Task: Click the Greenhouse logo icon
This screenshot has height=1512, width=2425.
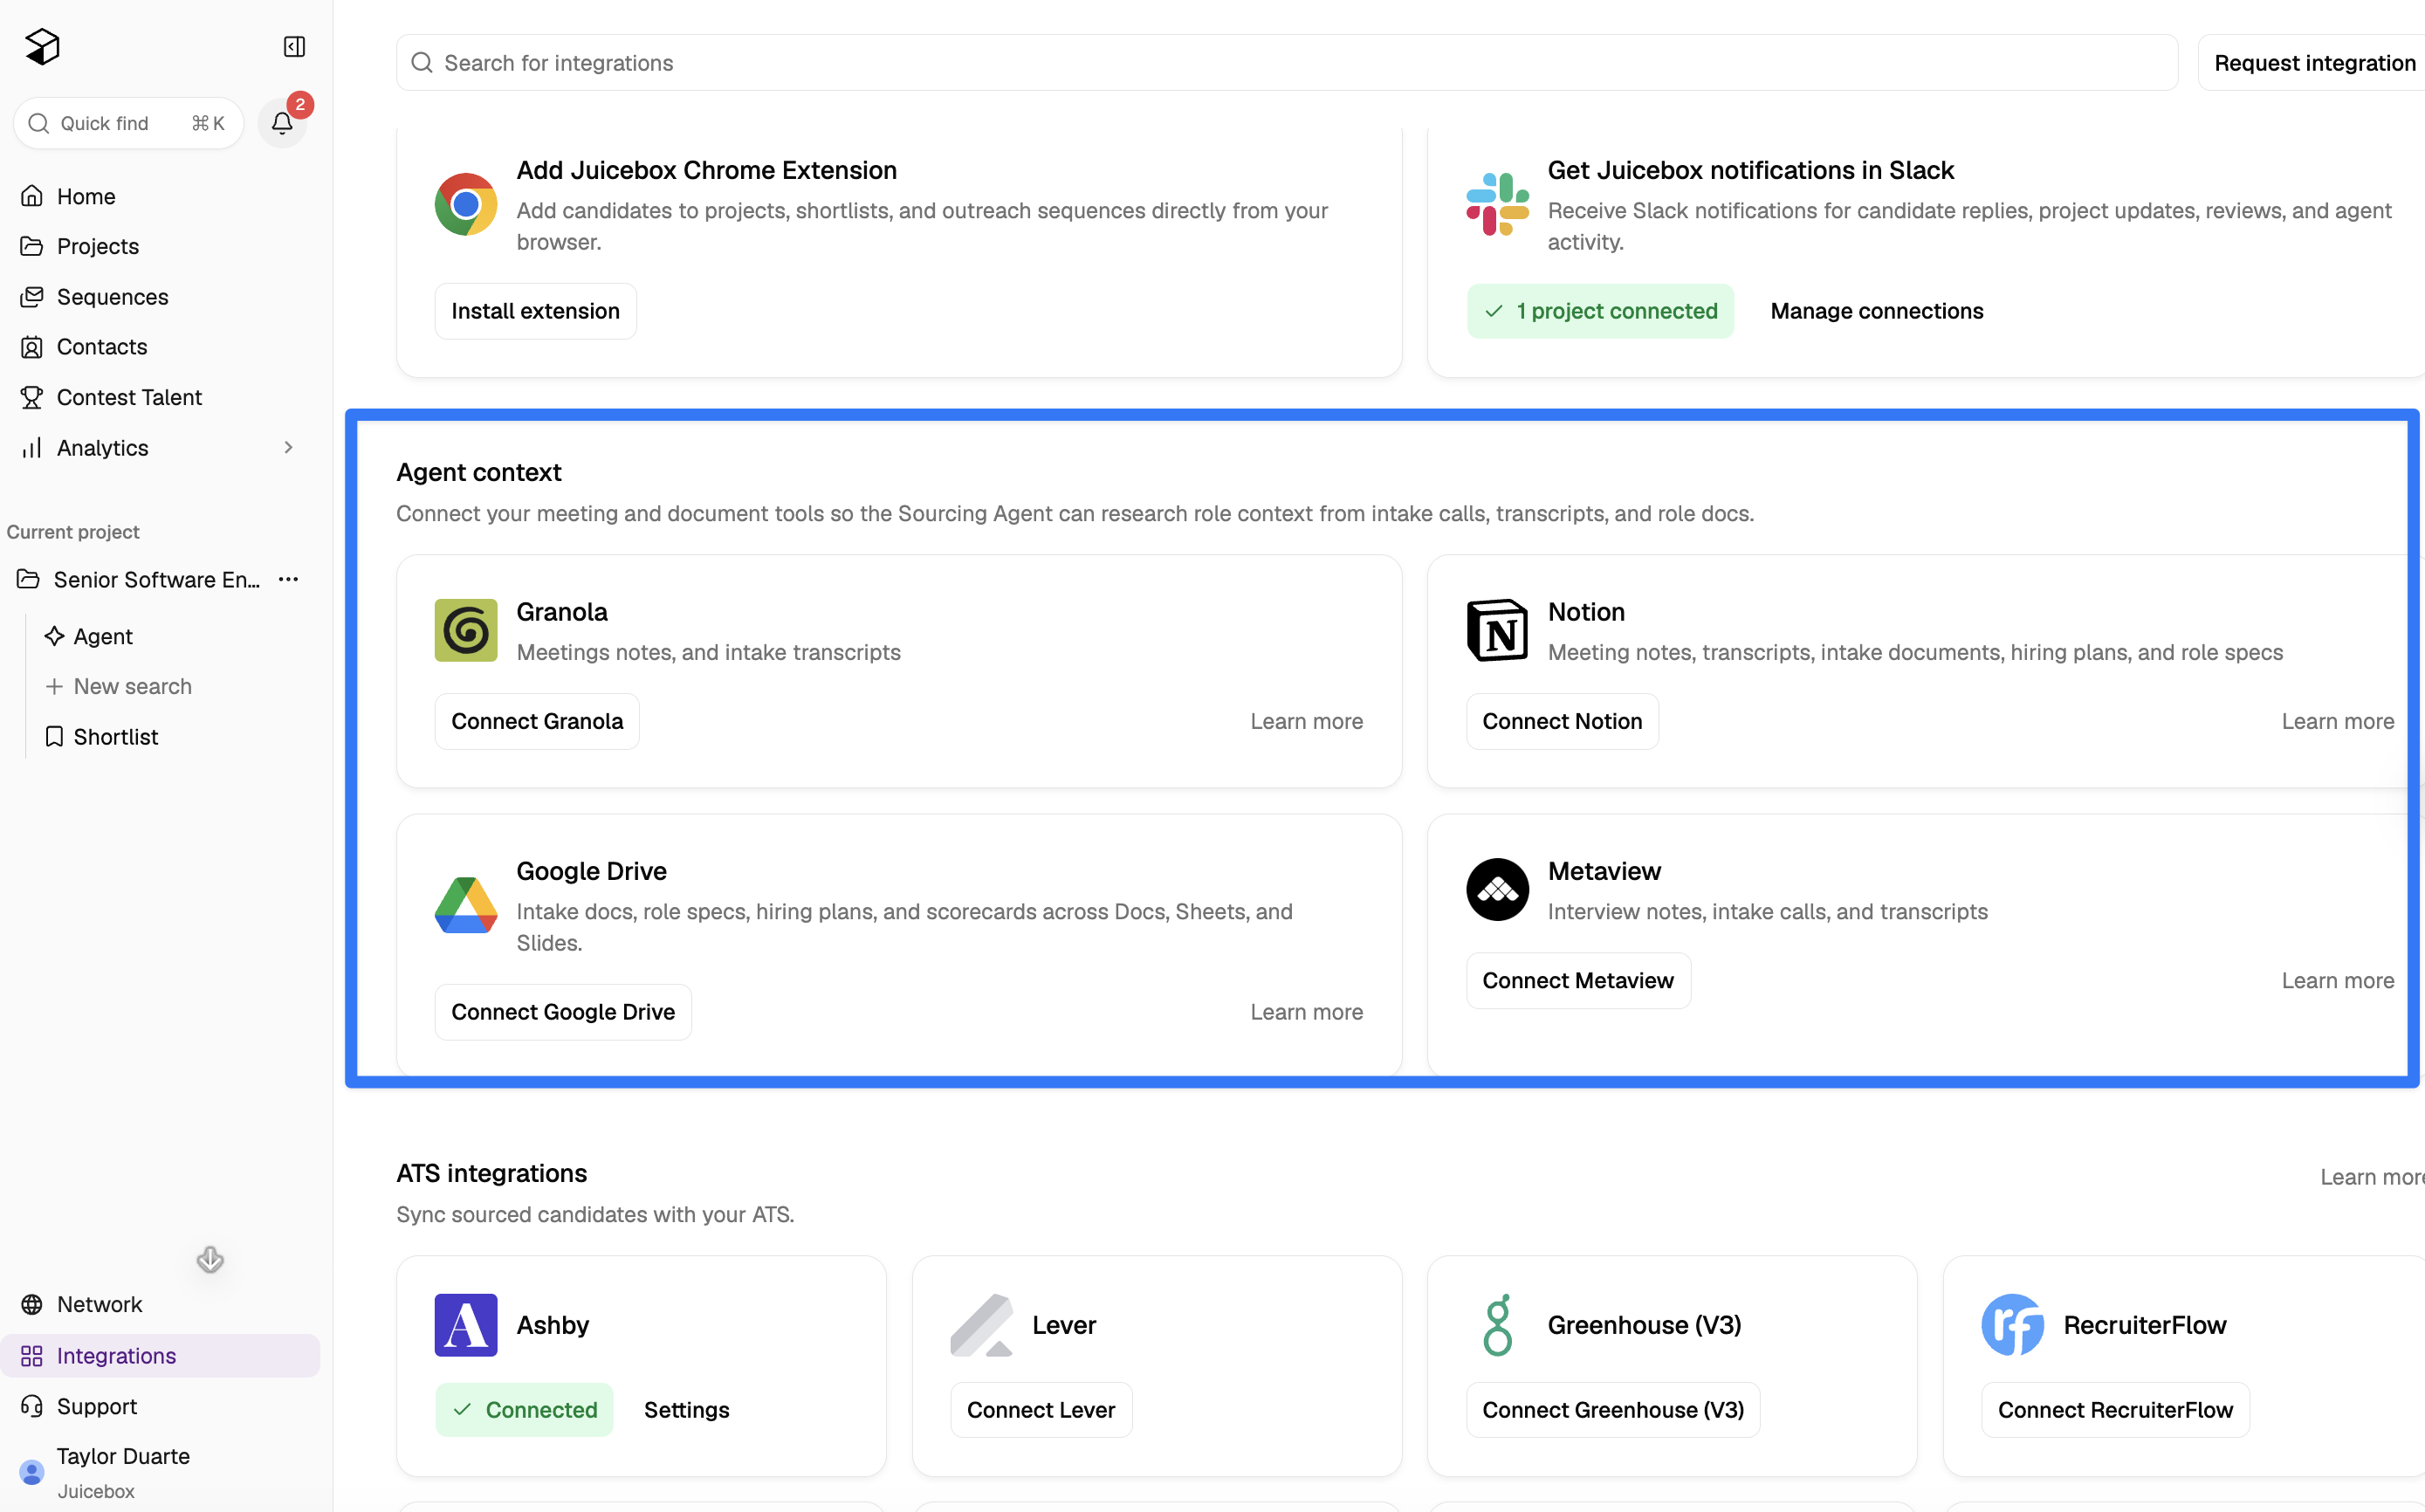Action: (x=1497, y=1325)
